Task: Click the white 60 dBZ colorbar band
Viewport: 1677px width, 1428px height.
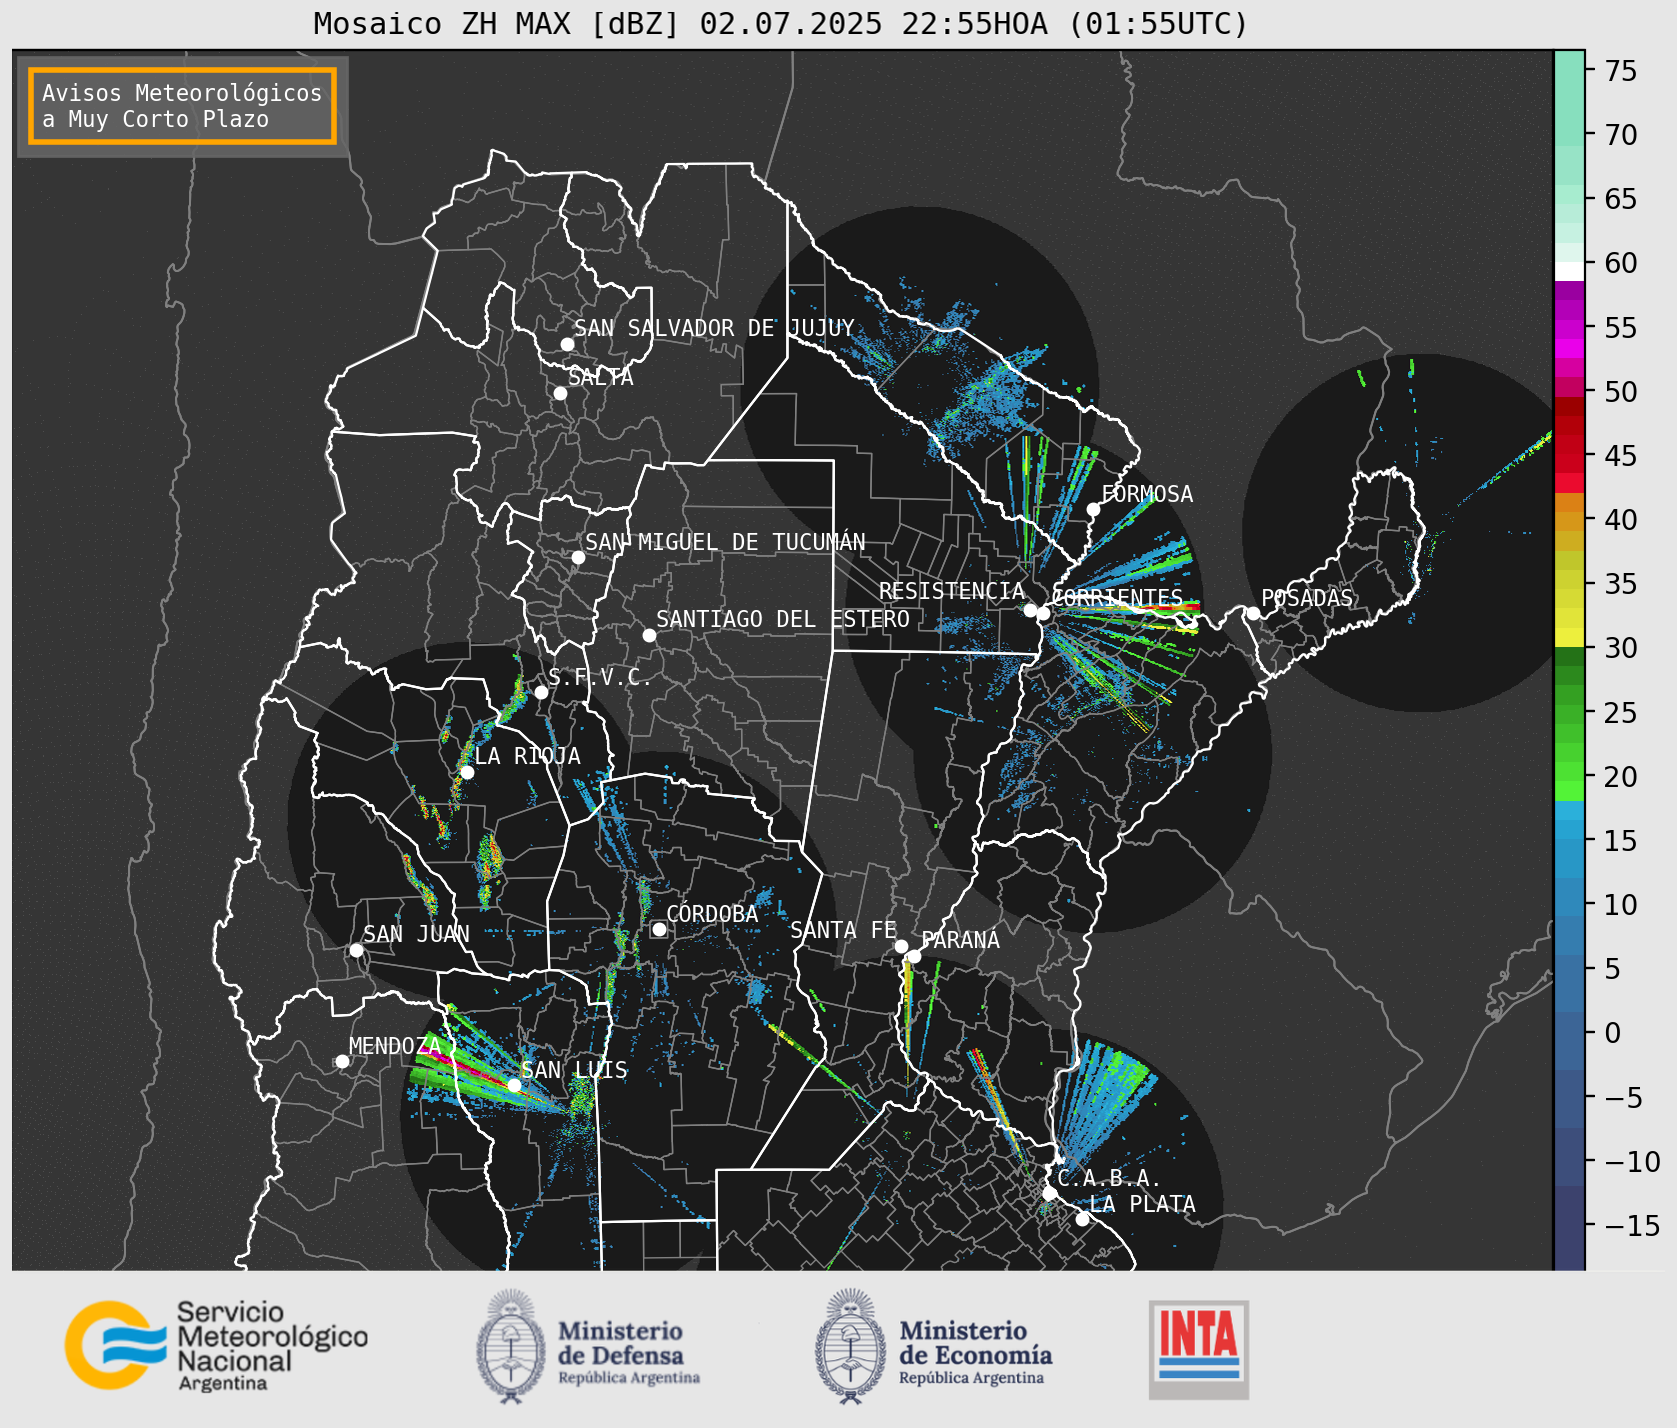Action: (1569, 271)
